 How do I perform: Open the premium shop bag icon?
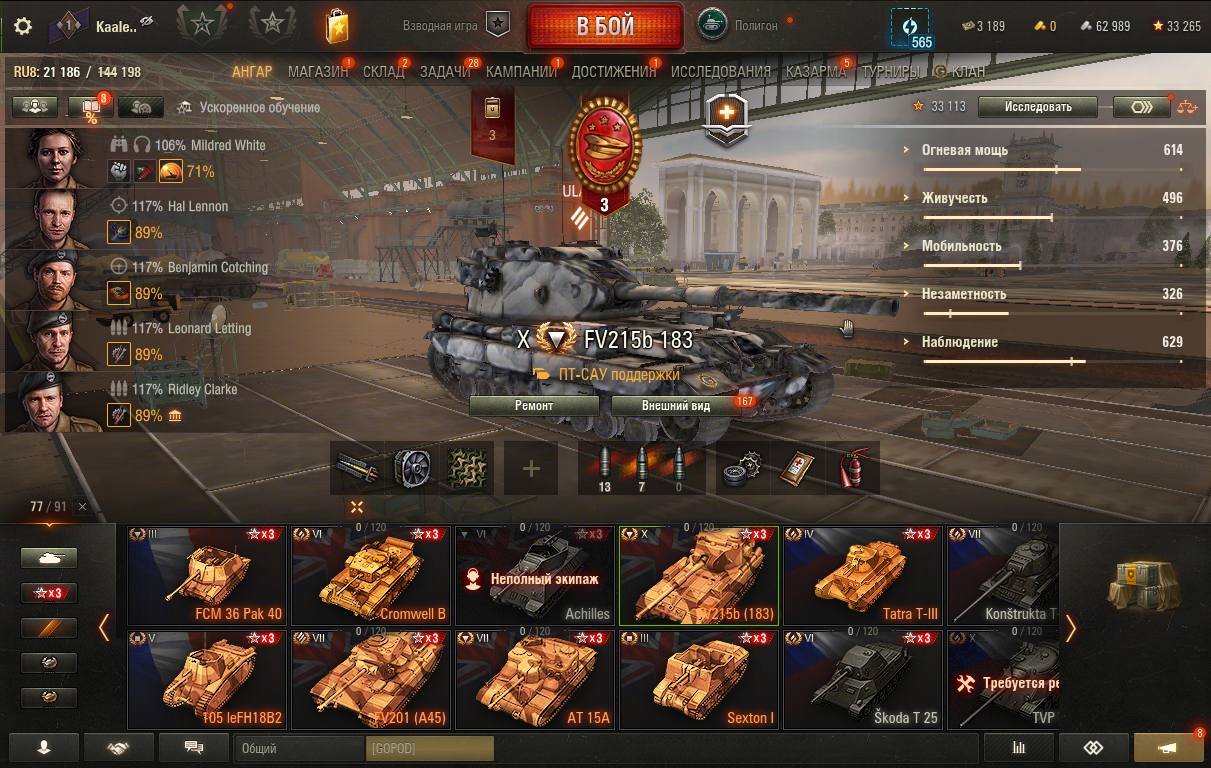tap(337, 26)
